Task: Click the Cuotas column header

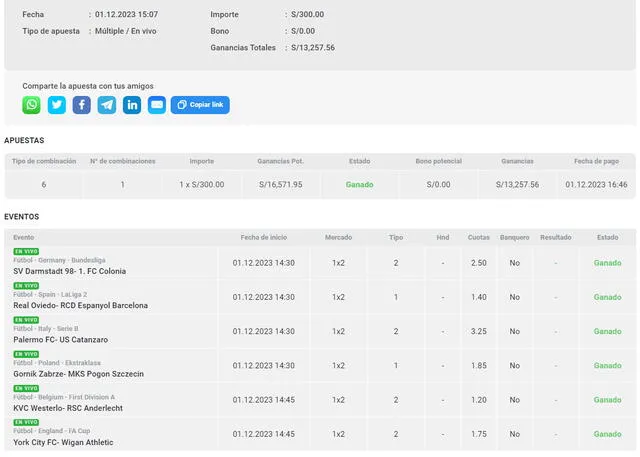Action: point(479,237)
